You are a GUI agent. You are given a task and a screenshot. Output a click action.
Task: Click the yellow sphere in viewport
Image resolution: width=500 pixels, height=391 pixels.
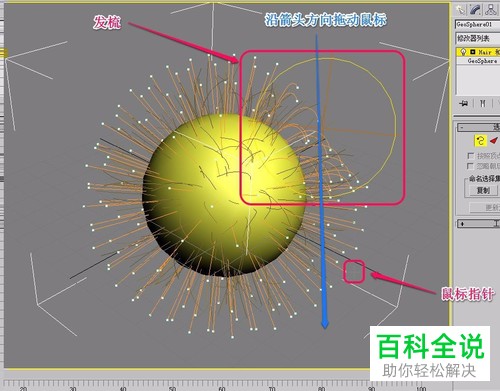coord(224,196)
